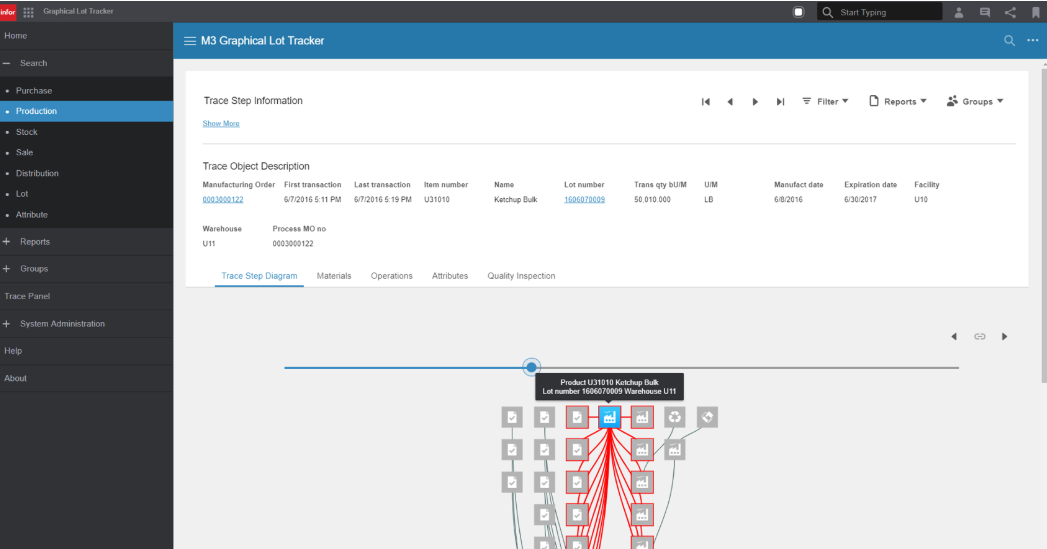Go to previous trace step
This screenshot has width=1047, height=549.
730,102
